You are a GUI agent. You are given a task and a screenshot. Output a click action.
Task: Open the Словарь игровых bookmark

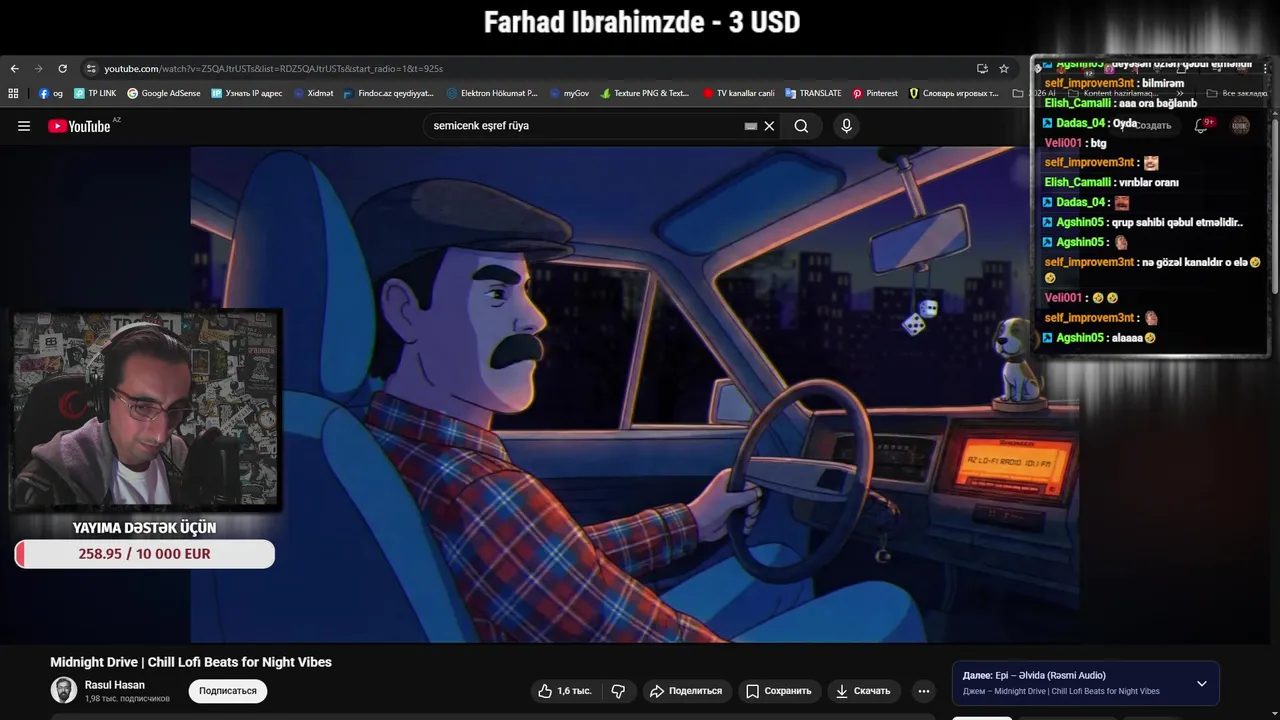pyautogui.click(x=954, y=93)
